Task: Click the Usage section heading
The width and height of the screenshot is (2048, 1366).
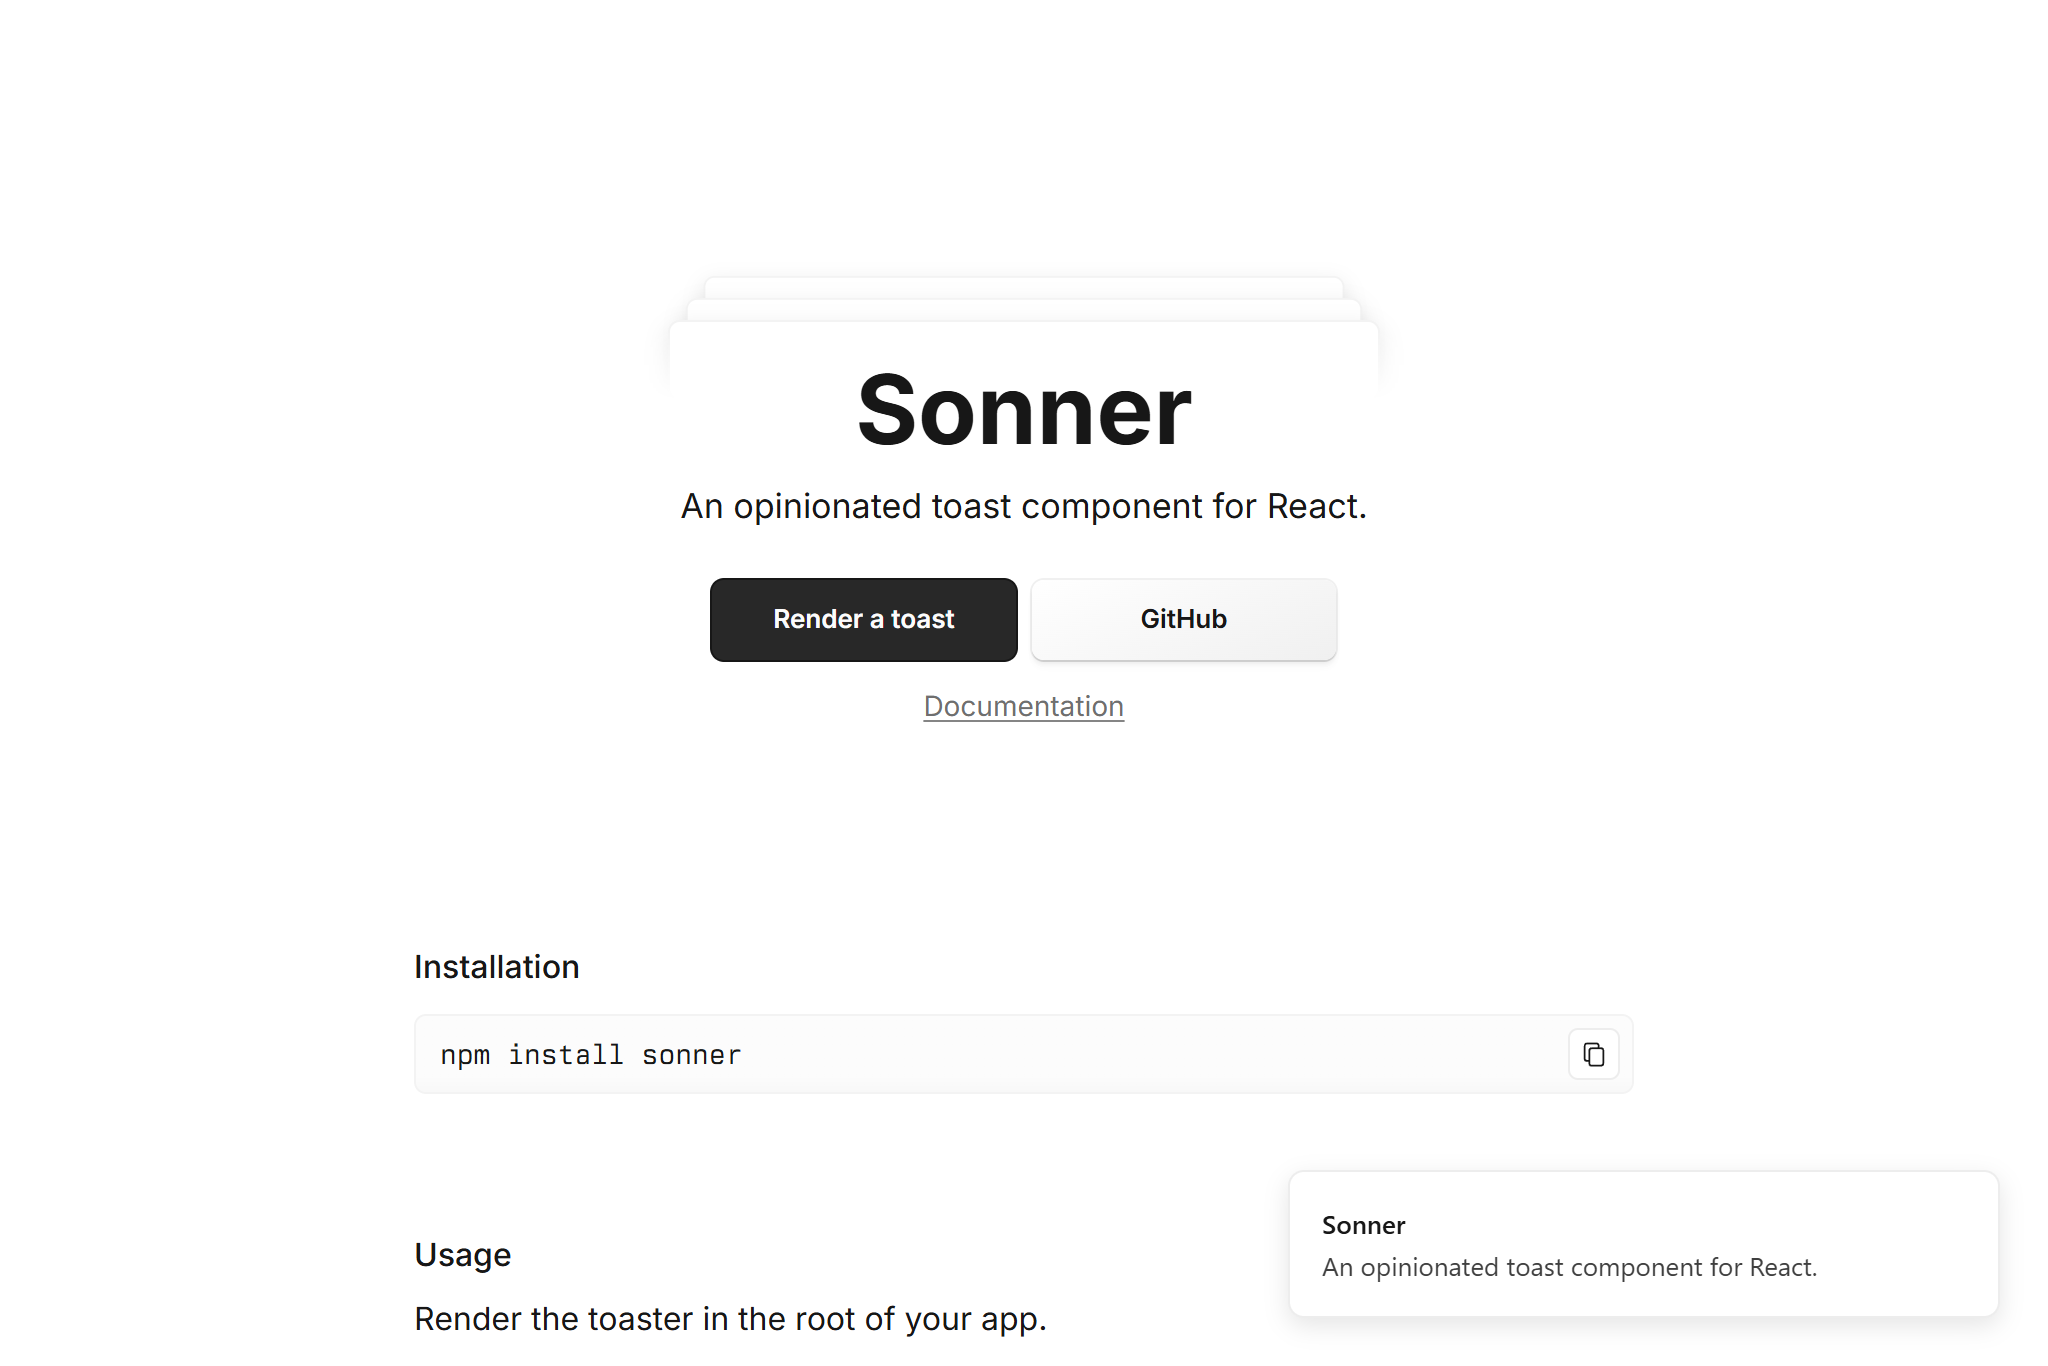Action: coord(461,1255)
